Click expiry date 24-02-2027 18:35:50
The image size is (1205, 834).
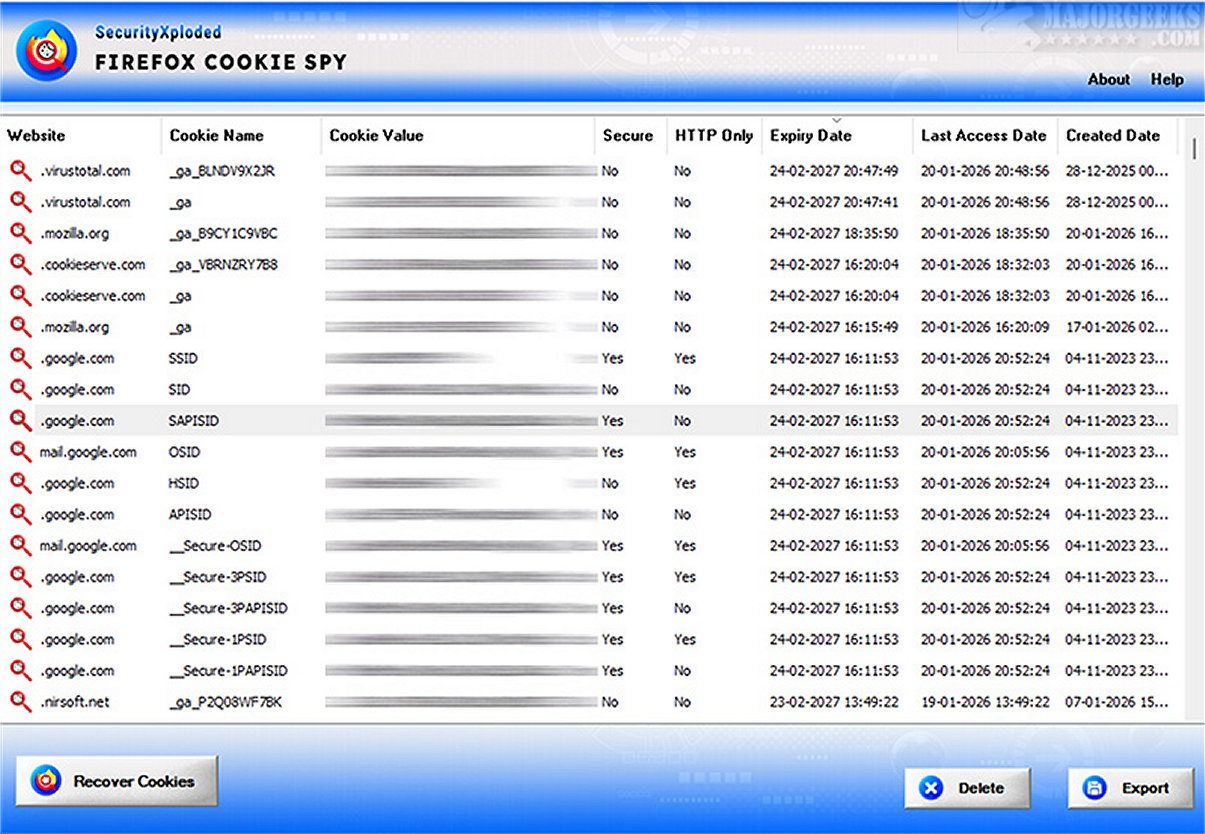[x=834, y=233]
